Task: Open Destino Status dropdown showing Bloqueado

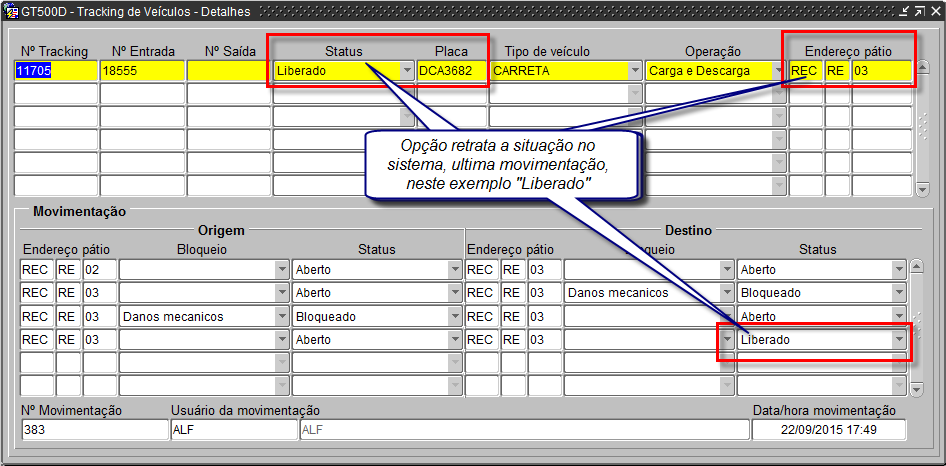Action: [900, 293]
